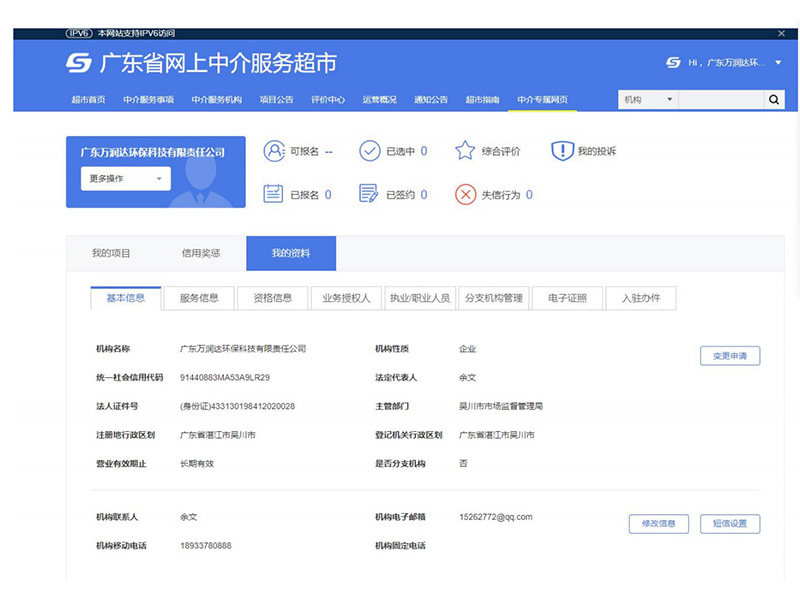Select the 电子证照 tab
The image size is (800, 600).
coord(568,298)
